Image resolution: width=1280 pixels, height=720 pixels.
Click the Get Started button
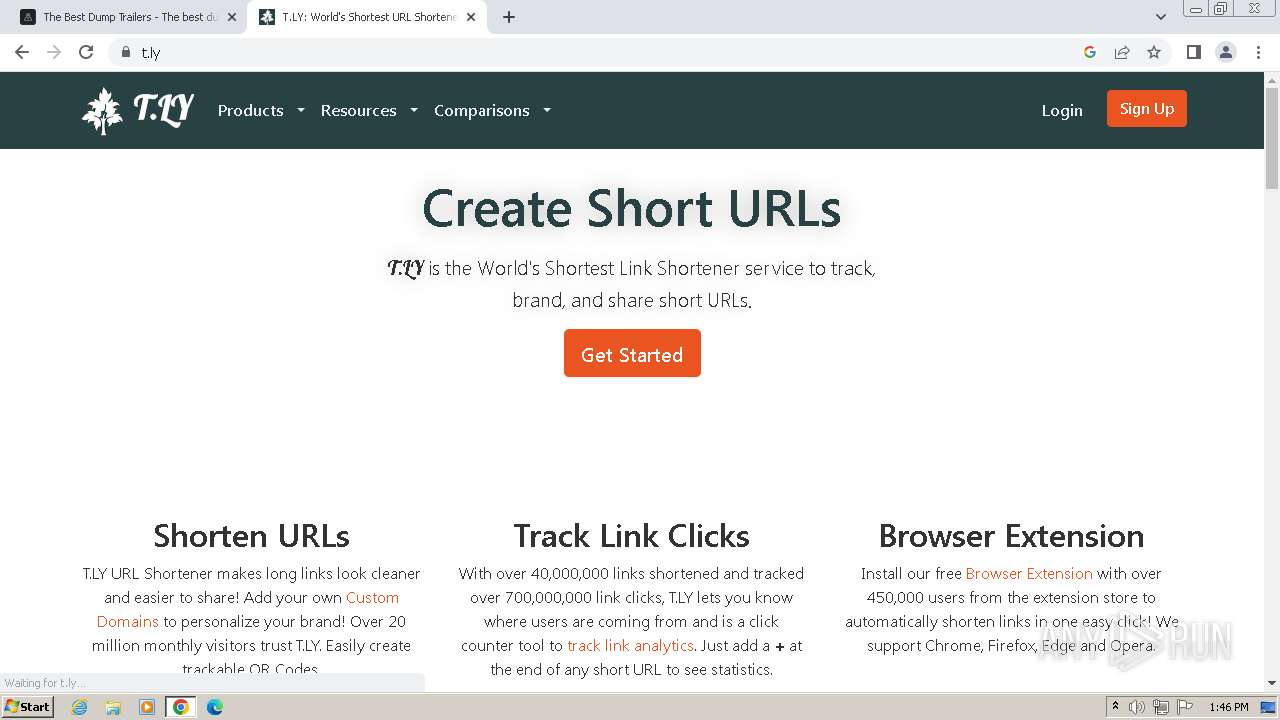tap(632, 353)
